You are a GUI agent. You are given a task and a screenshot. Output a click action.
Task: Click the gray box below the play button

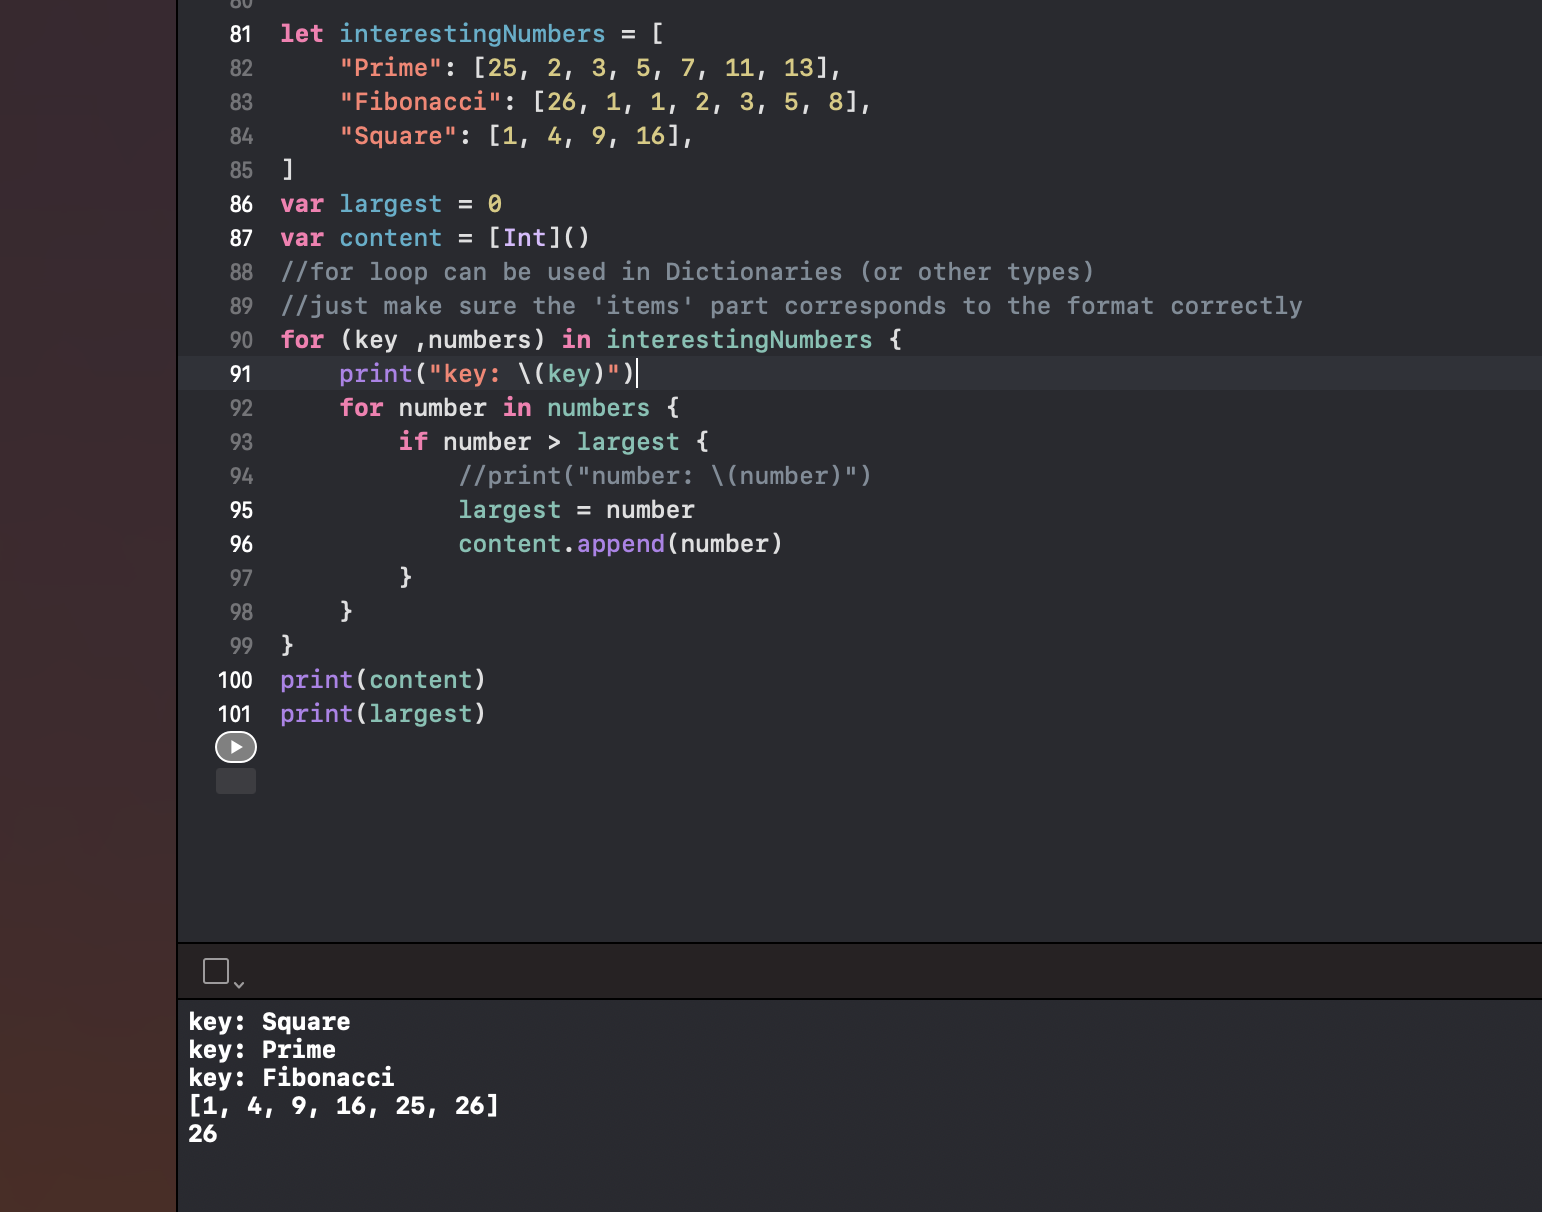click(236, 781)
